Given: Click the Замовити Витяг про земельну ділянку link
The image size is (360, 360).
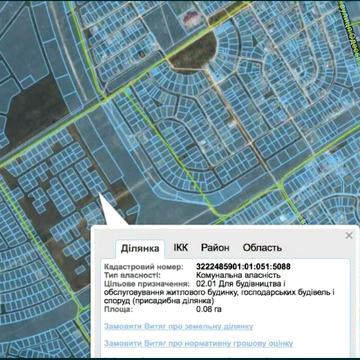Looking at the screenshot, I should pyautogui.click(x=178, y=326).
